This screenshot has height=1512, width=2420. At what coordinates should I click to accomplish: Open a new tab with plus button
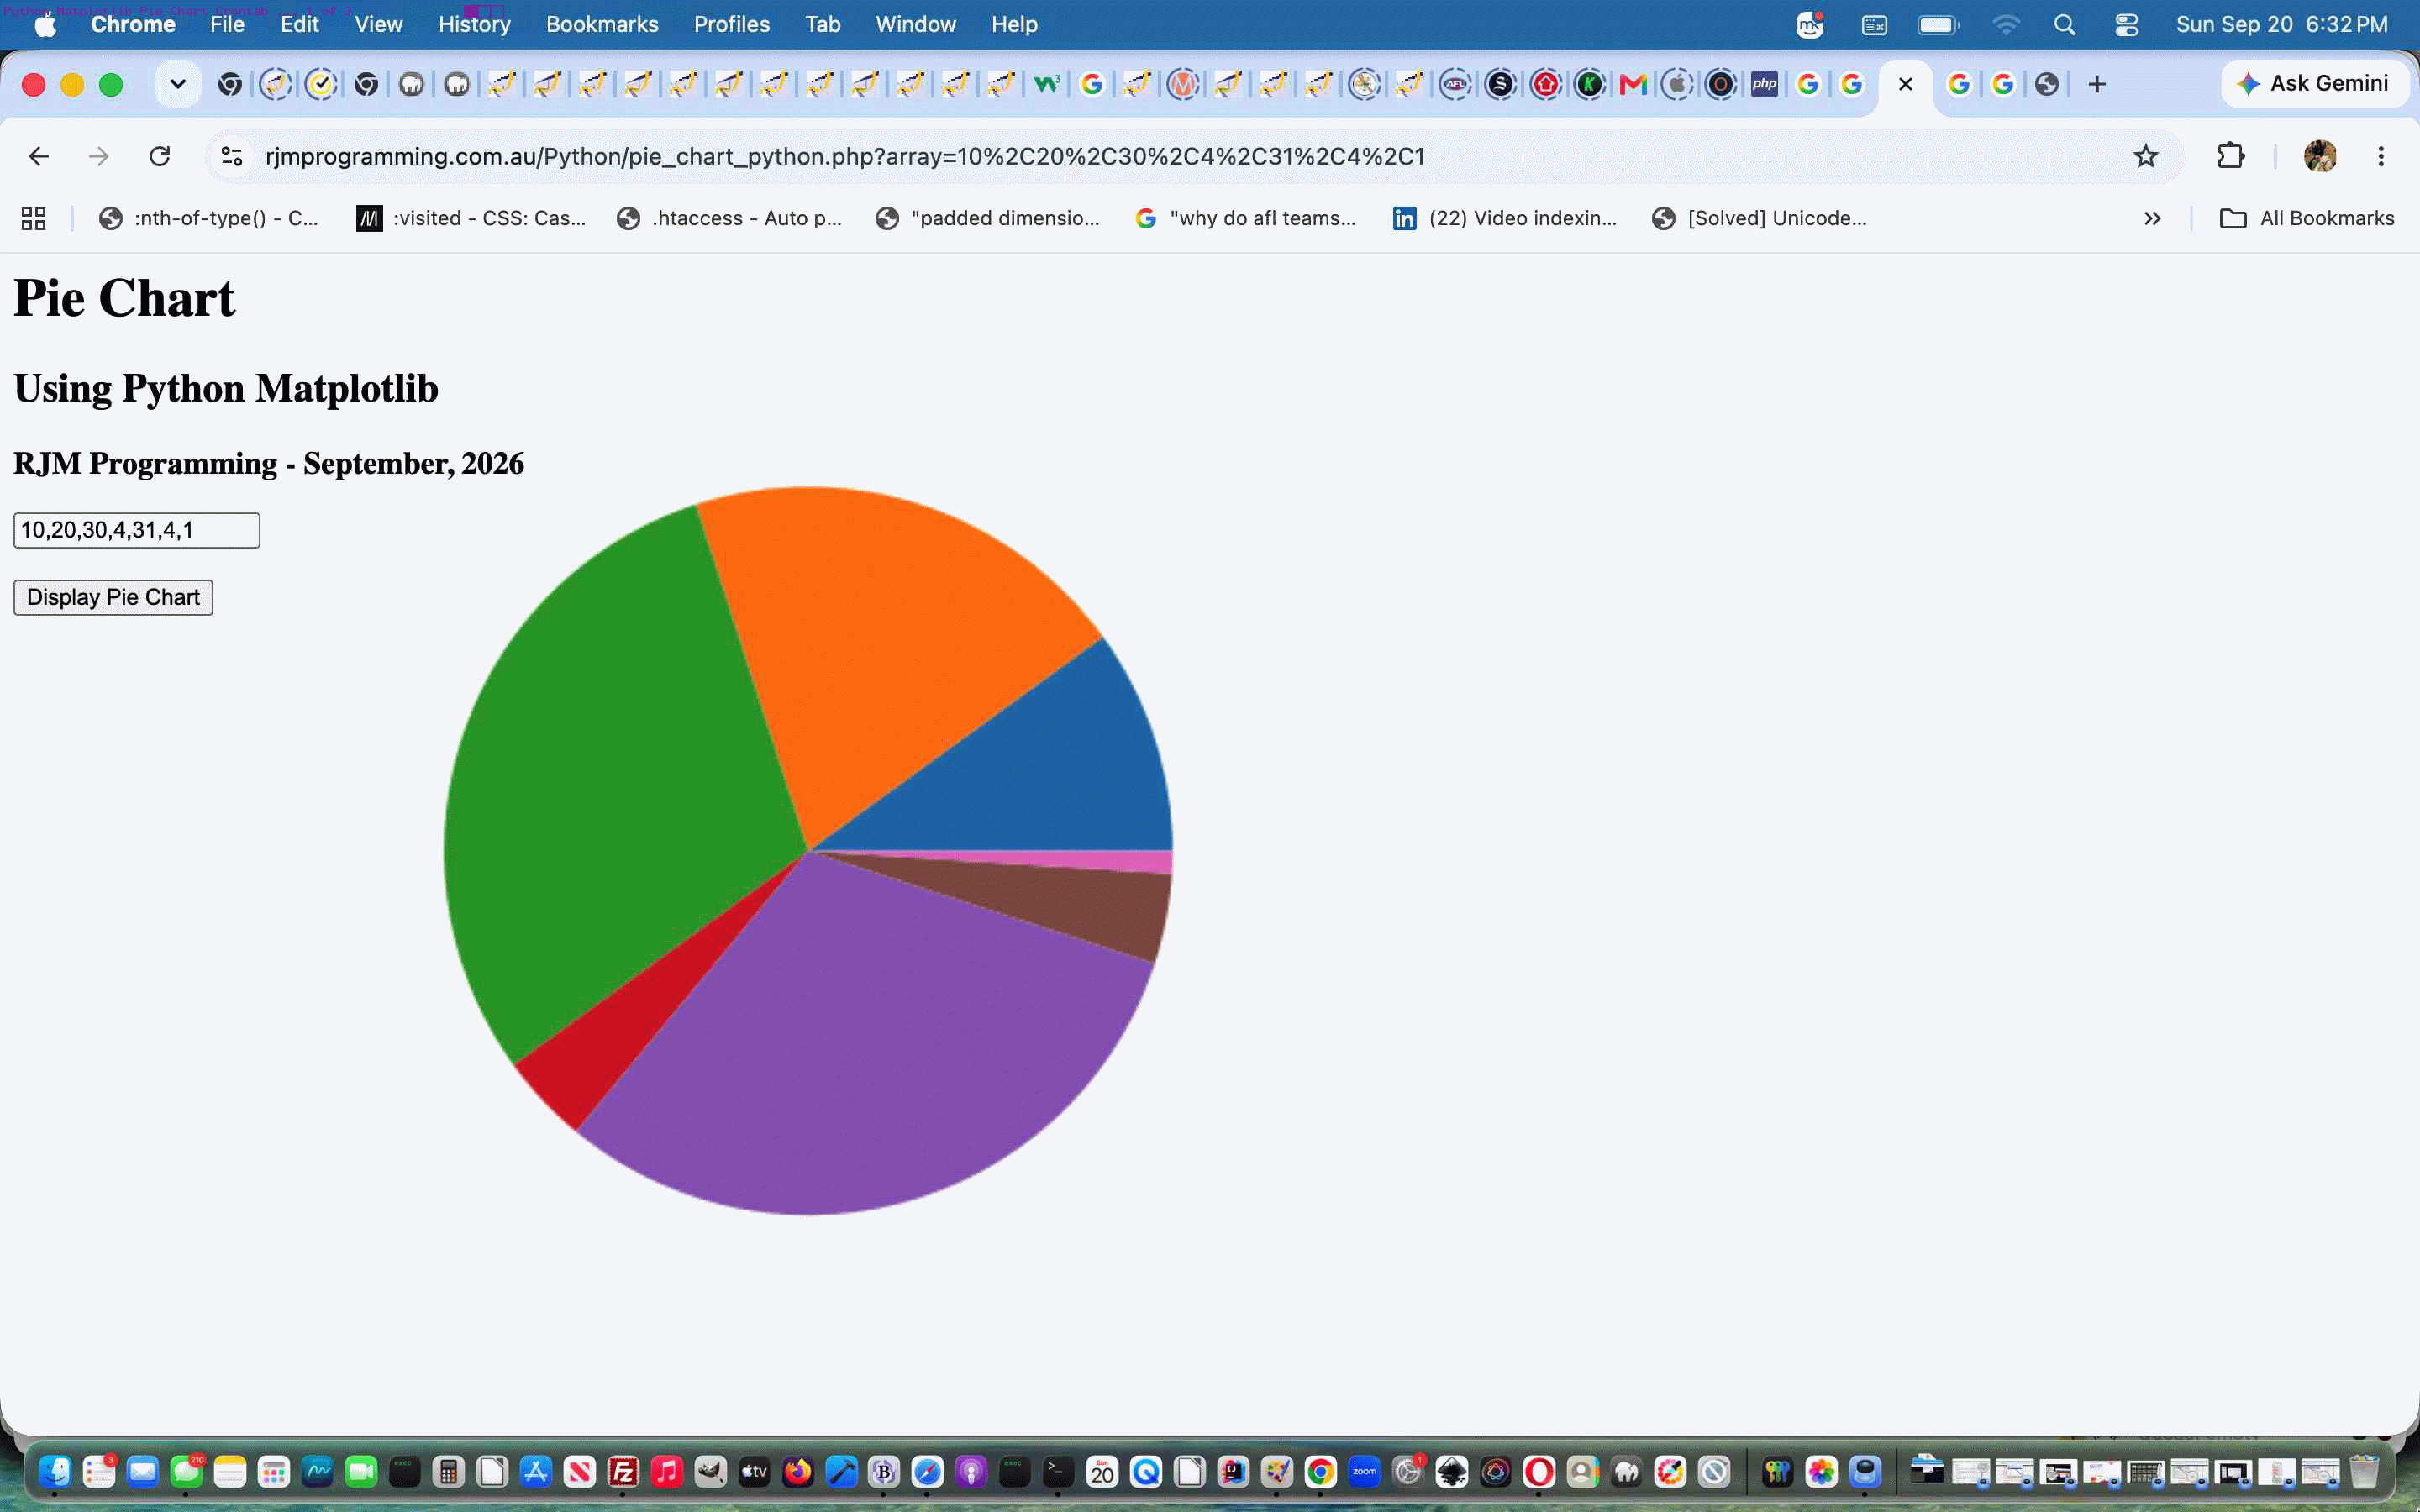point(2097,84)
